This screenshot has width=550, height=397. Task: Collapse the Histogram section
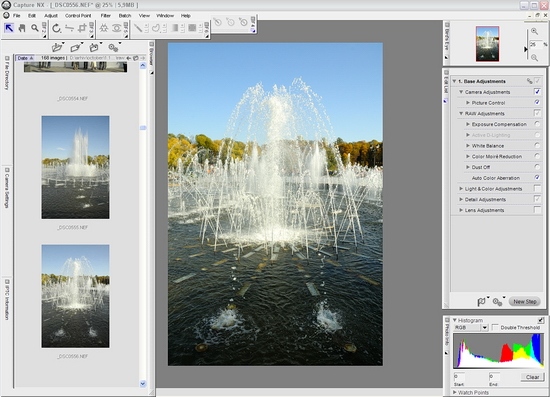455,320
